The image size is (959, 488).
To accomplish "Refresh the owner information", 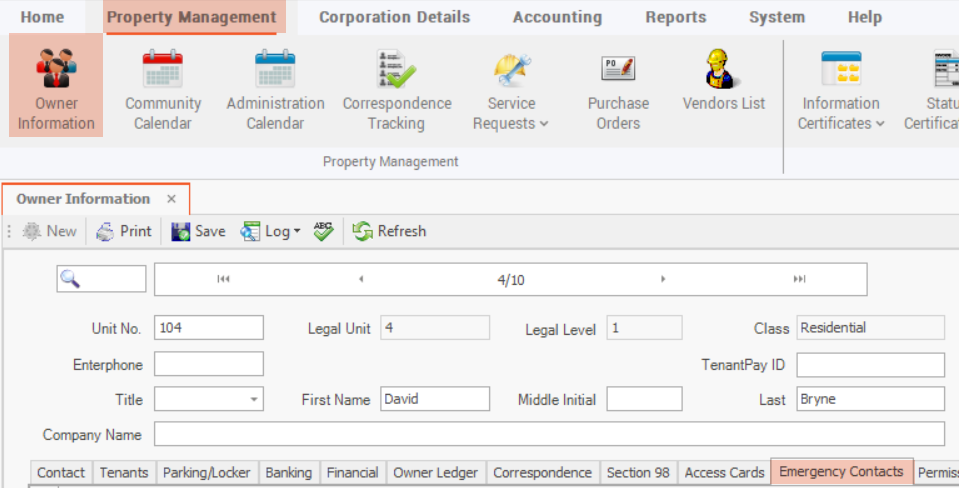I will click(x=389, y=231).
